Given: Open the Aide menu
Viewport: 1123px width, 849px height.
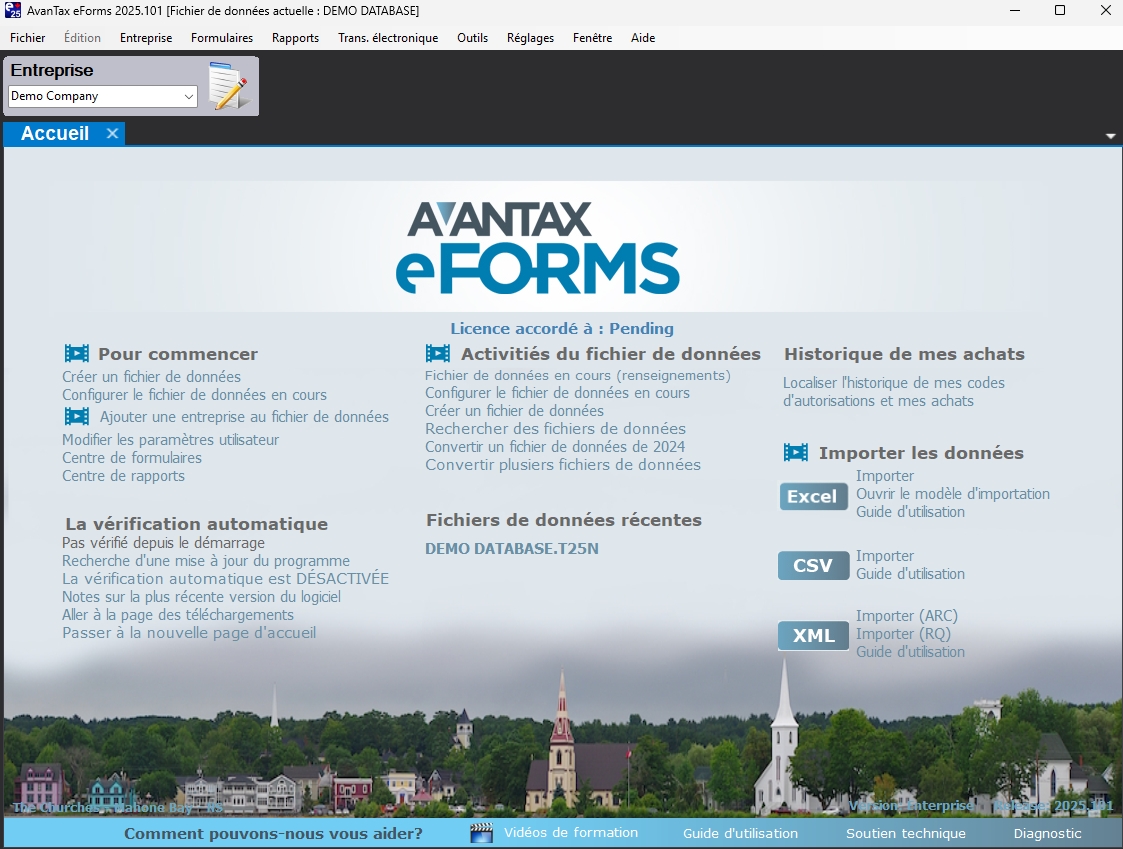Looking at the screenshot, I should (643, 38).
